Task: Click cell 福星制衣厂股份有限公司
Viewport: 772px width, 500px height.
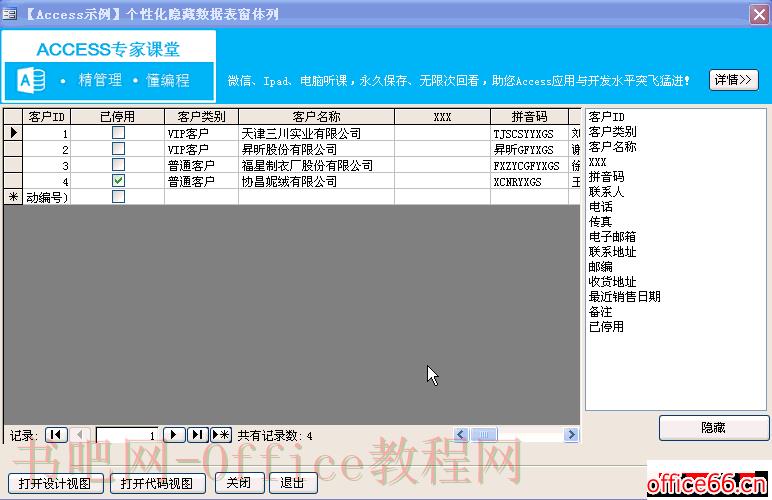Action: (x=317, y=165)
